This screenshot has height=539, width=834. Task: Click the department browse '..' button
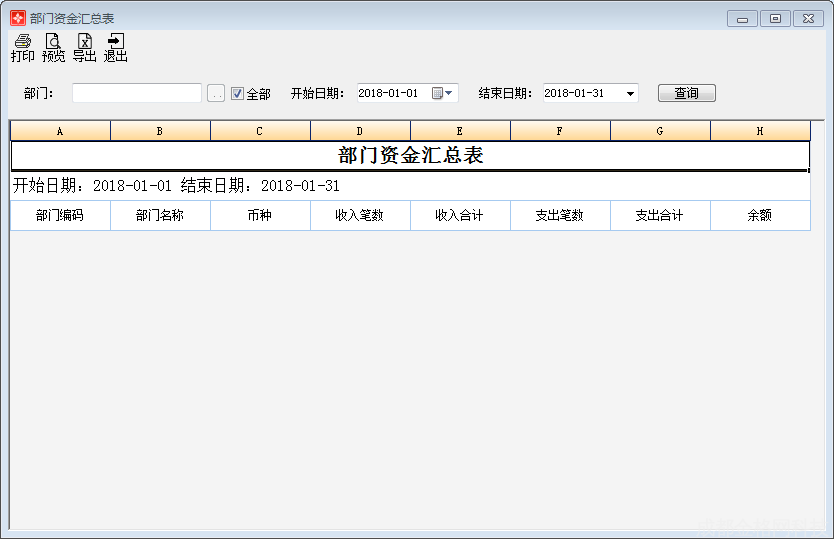[216, 93]
